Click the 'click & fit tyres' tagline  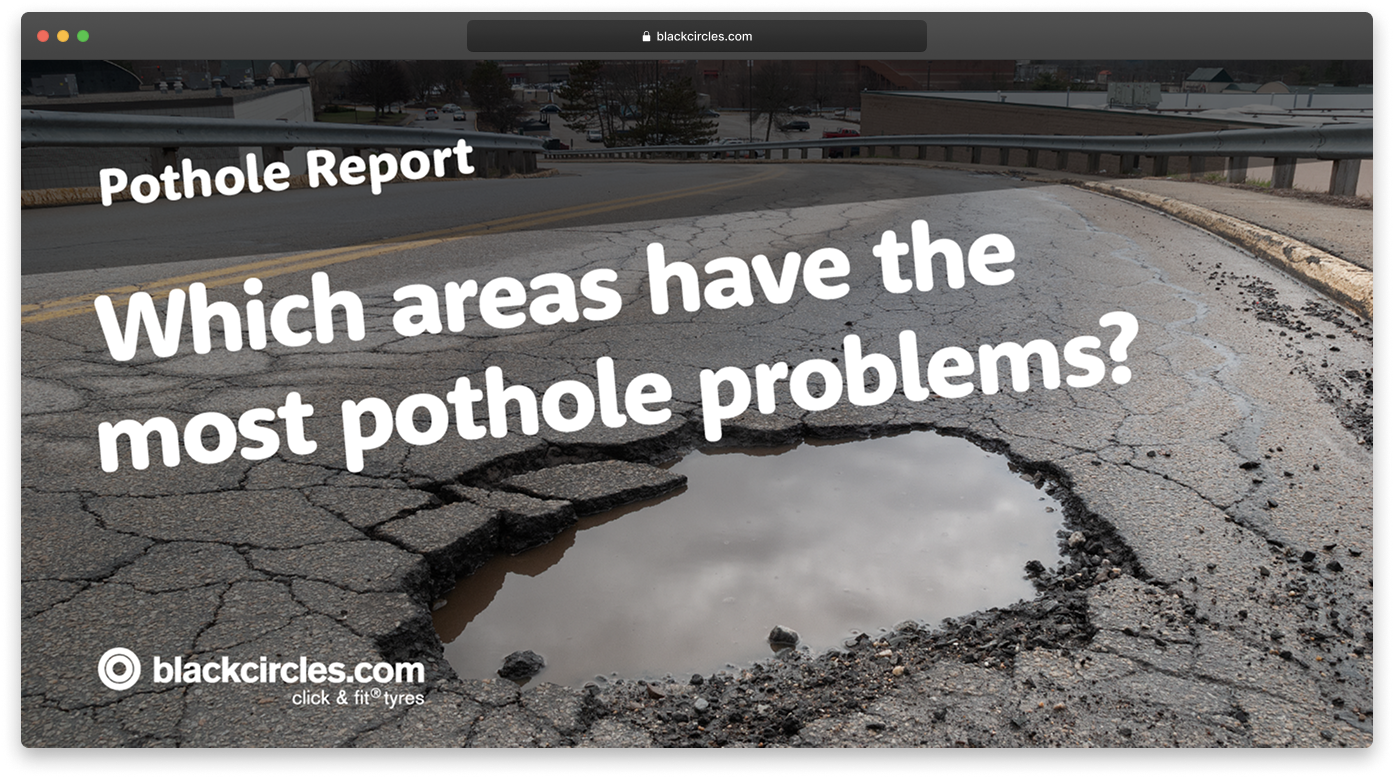pyautogui.click(x=357, y=698)
